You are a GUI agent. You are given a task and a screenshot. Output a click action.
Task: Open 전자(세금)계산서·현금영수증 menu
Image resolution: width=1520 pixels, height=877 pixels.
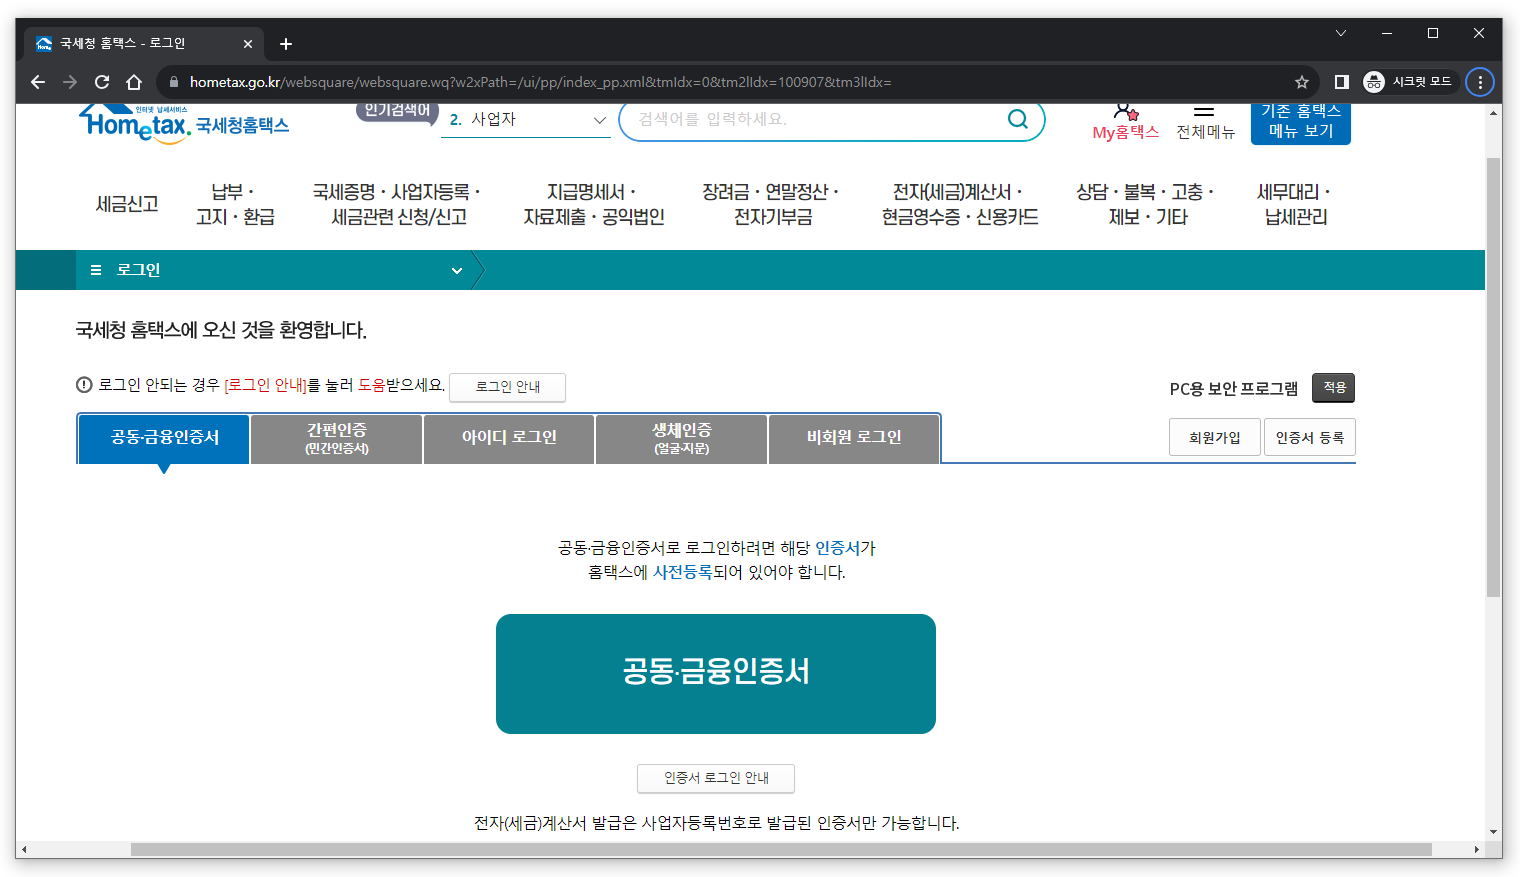click(960, 204)
